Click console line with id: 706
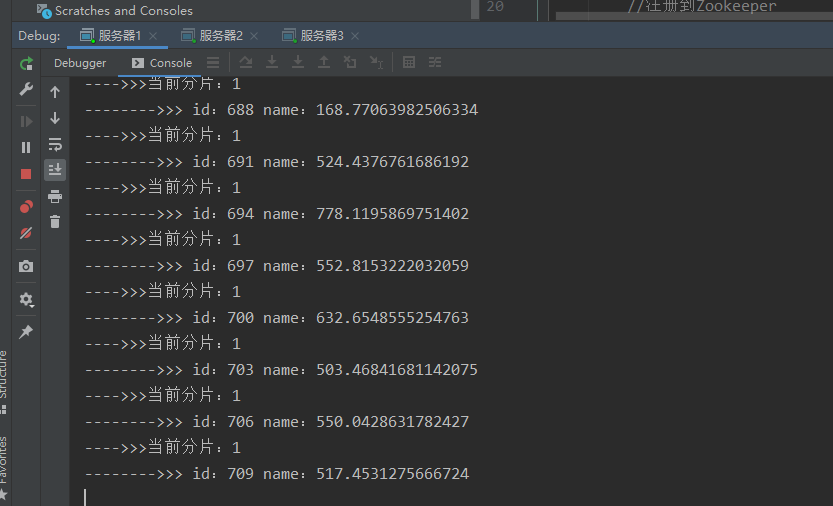 pyautogui.click(x=277, y=422)
